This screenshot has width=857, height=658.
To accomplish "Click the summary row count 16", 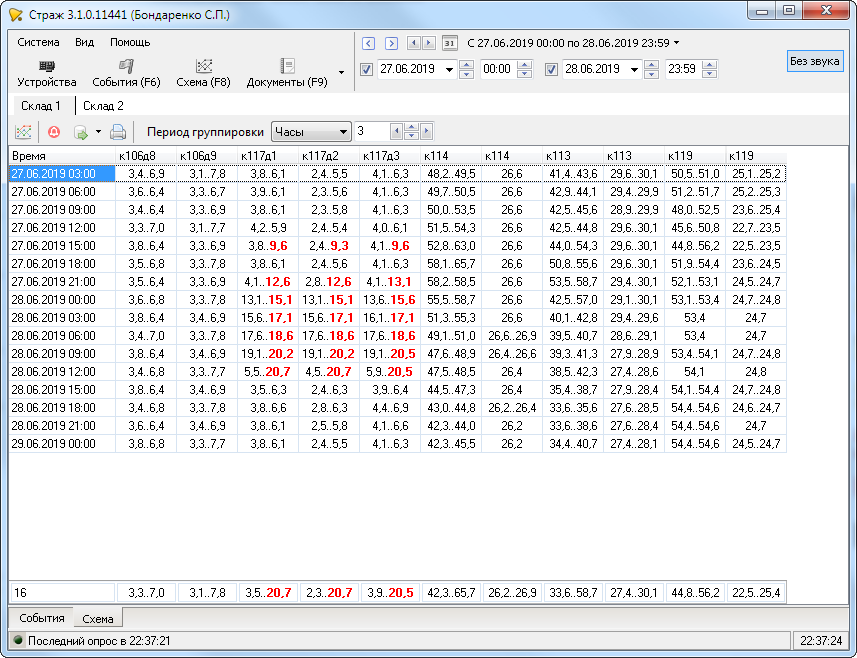I will tap(62, 592).
